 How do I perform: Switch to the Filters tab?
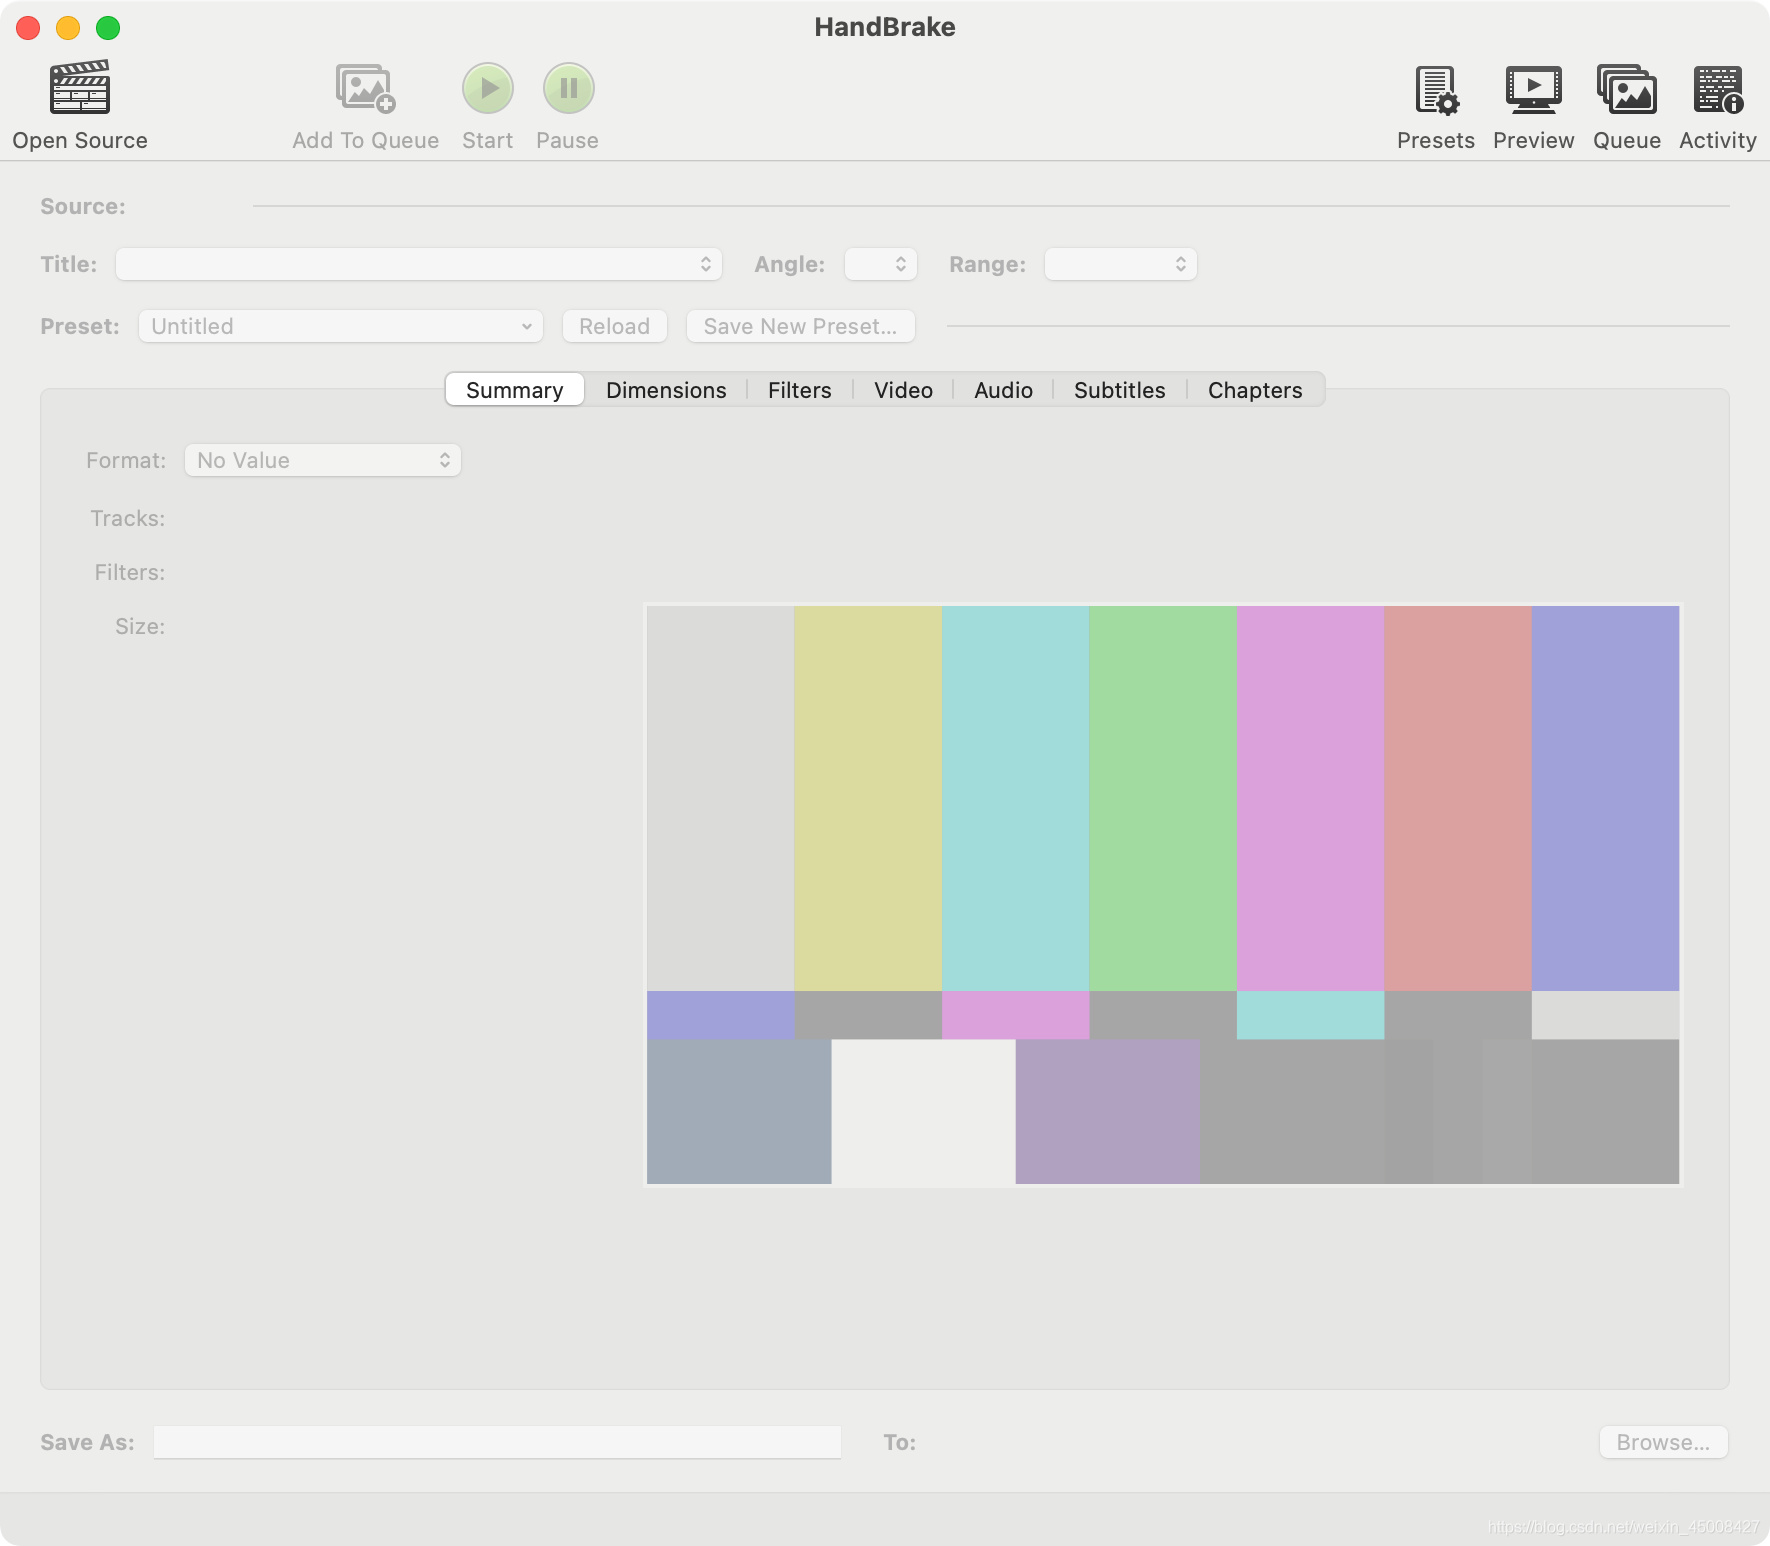pos(800,390)
